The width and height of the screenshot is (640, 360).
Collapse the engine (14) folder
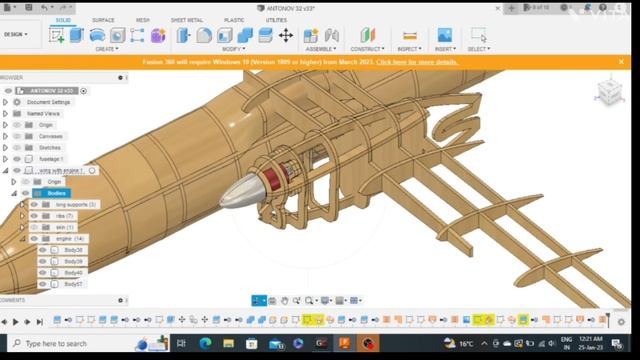[x=23, y=239]
